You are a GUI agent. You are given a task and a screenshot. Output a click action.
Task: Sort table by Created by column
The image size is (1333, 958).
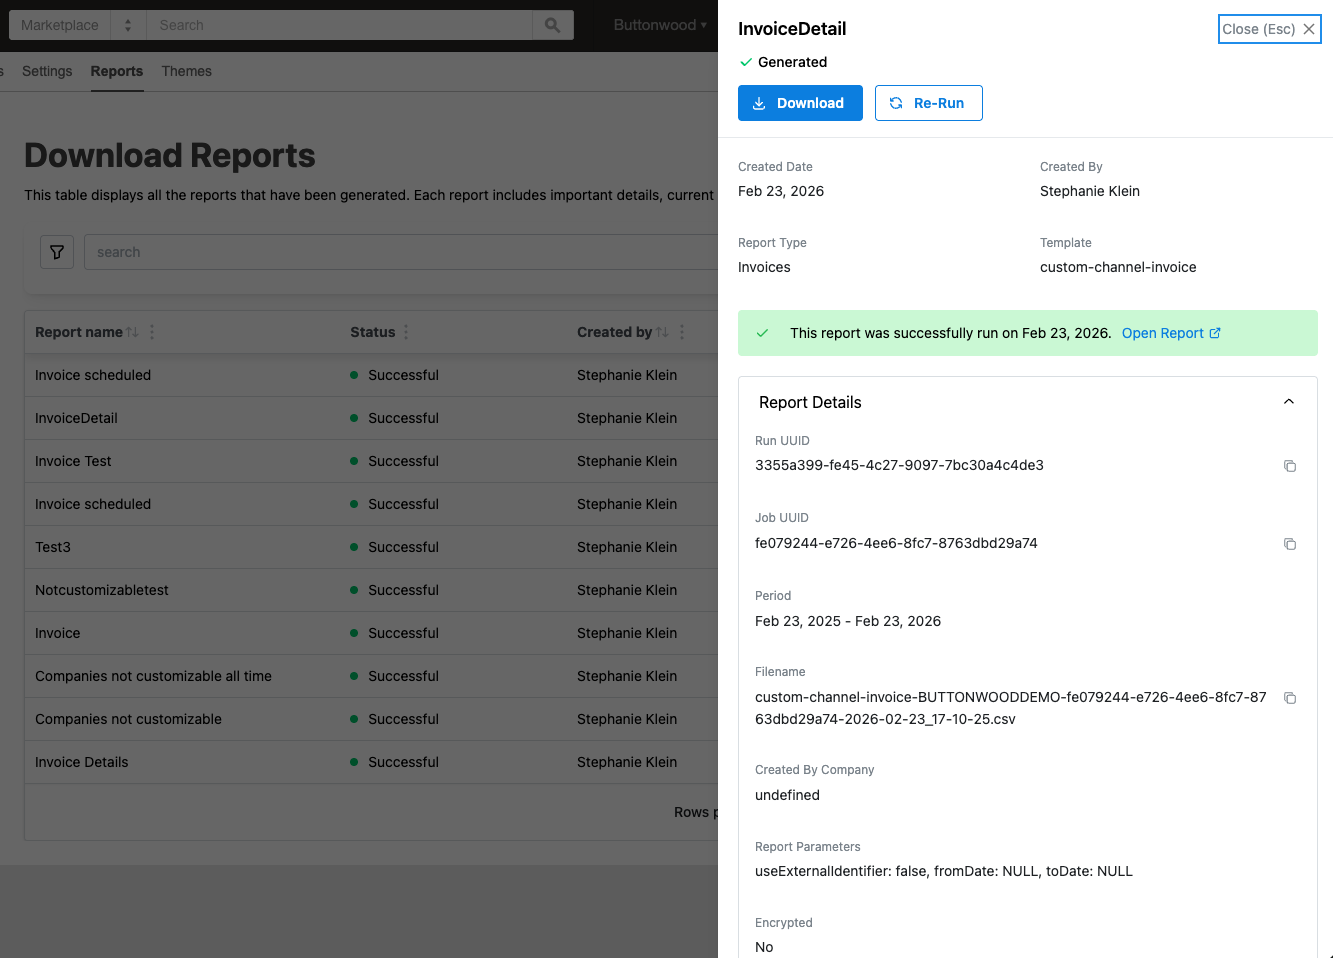(662, 332)
